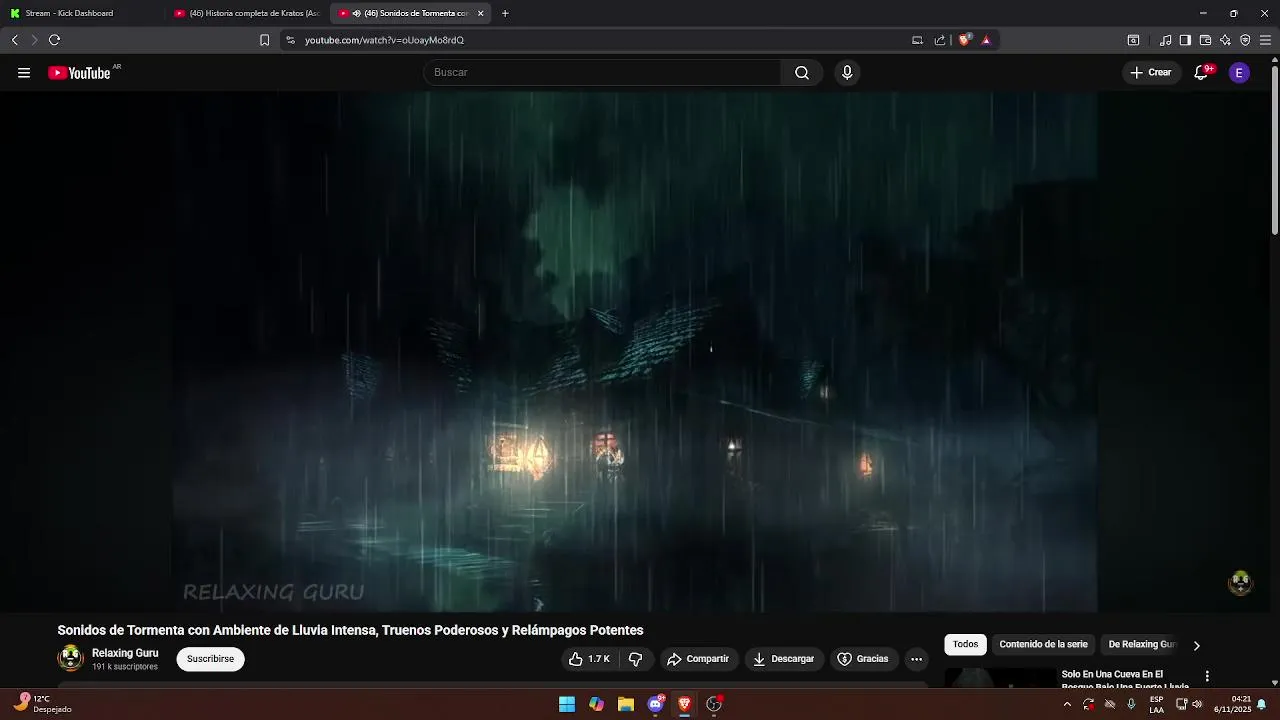The height and width of the screenshot is (720, 1280).
Task: Open OBS Studio from the taskbar
Action: [x=714, y=704]
